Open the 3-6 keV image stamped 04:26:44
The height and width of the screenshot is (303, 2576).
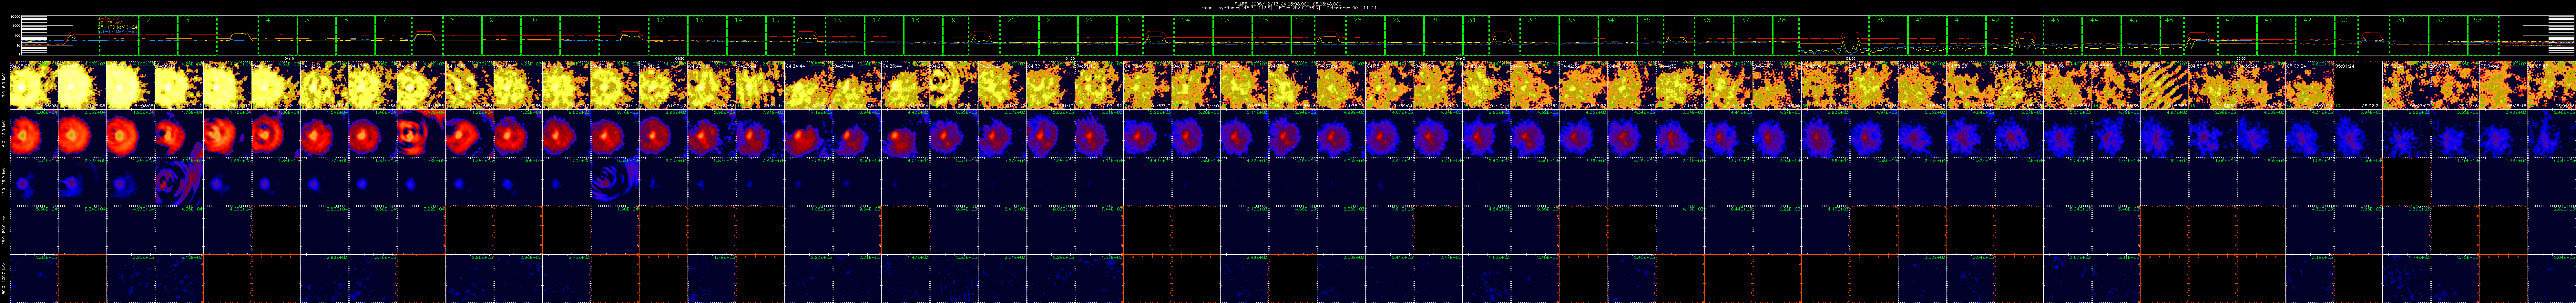tap(906, 85)
